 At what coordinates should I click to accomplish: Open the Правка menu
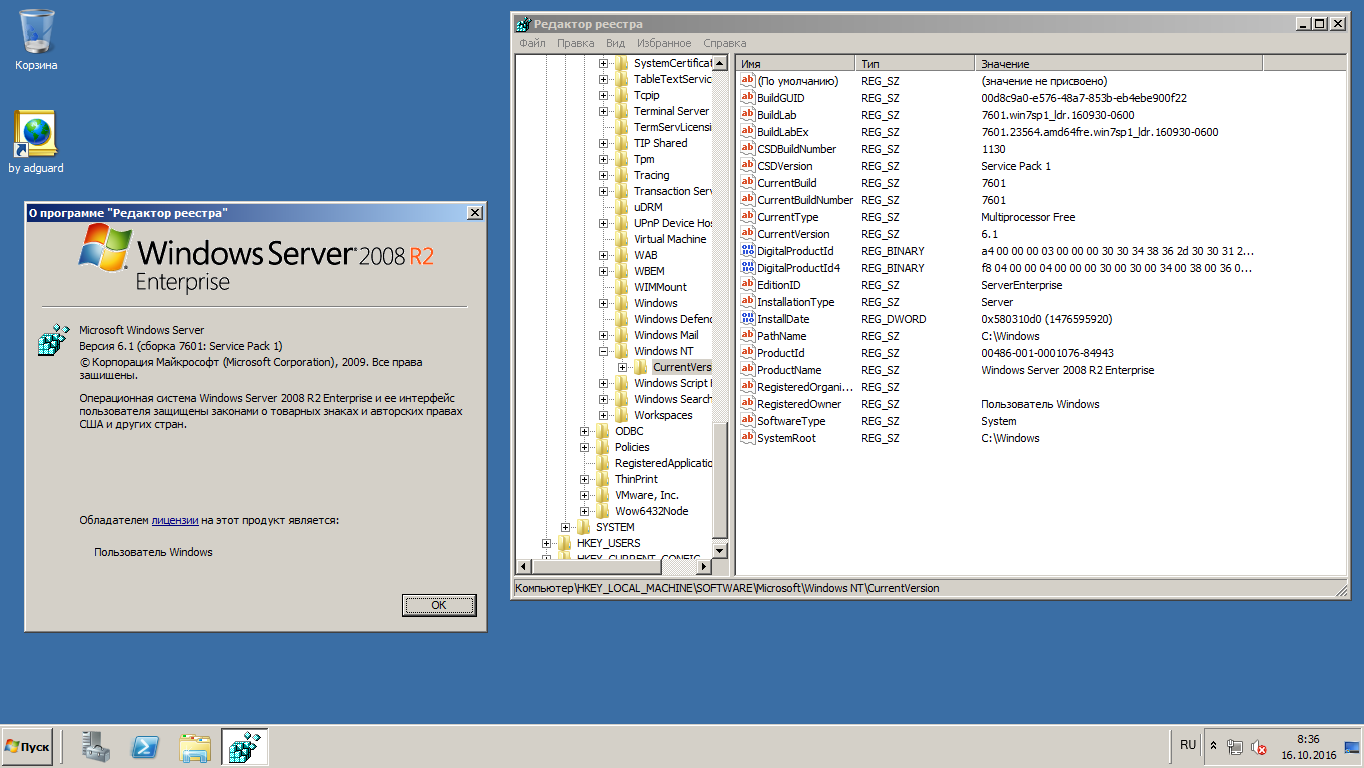tap(576, 43)
